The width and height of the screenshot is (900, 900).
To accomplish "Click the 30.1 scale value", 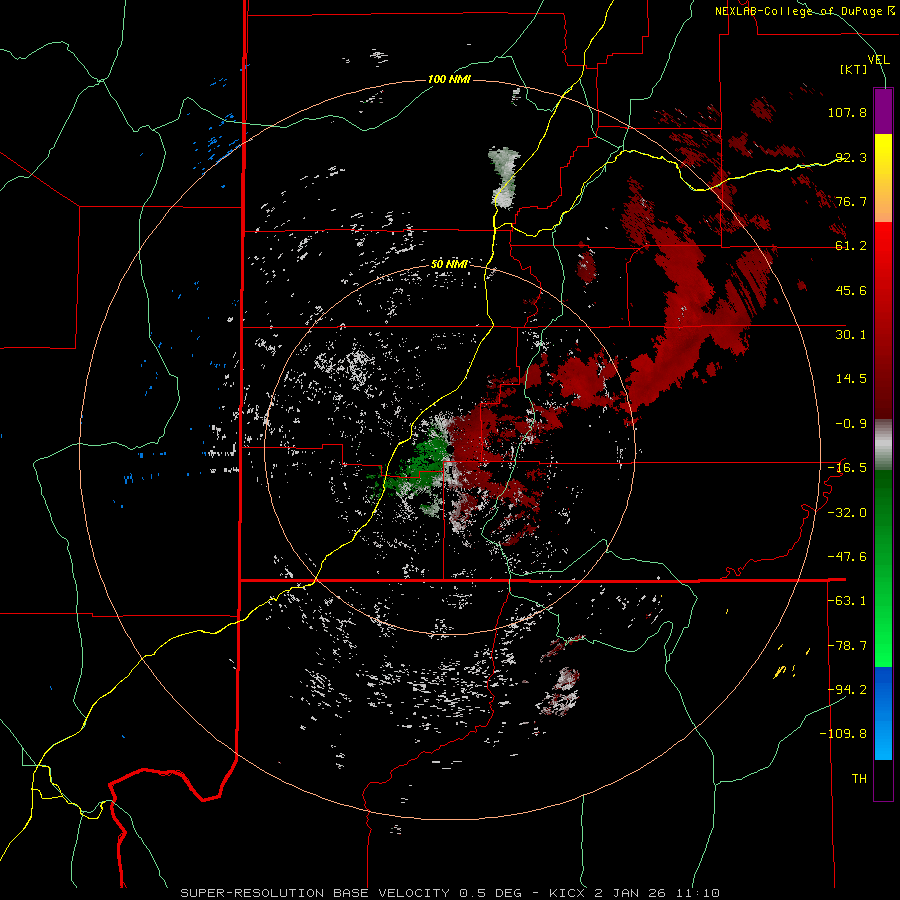I will click(x=851, y=335).
